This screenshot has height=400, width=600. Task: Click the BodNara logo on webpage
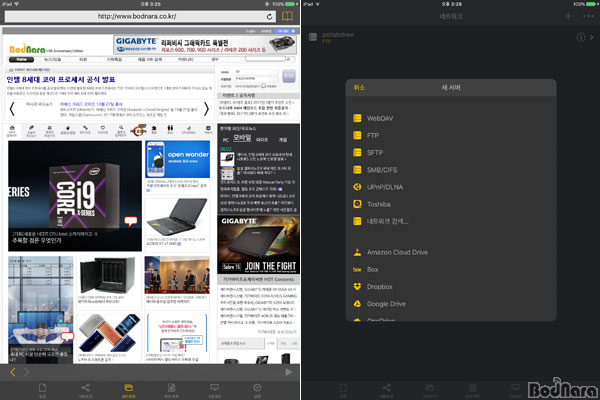[x=28, y=49]
